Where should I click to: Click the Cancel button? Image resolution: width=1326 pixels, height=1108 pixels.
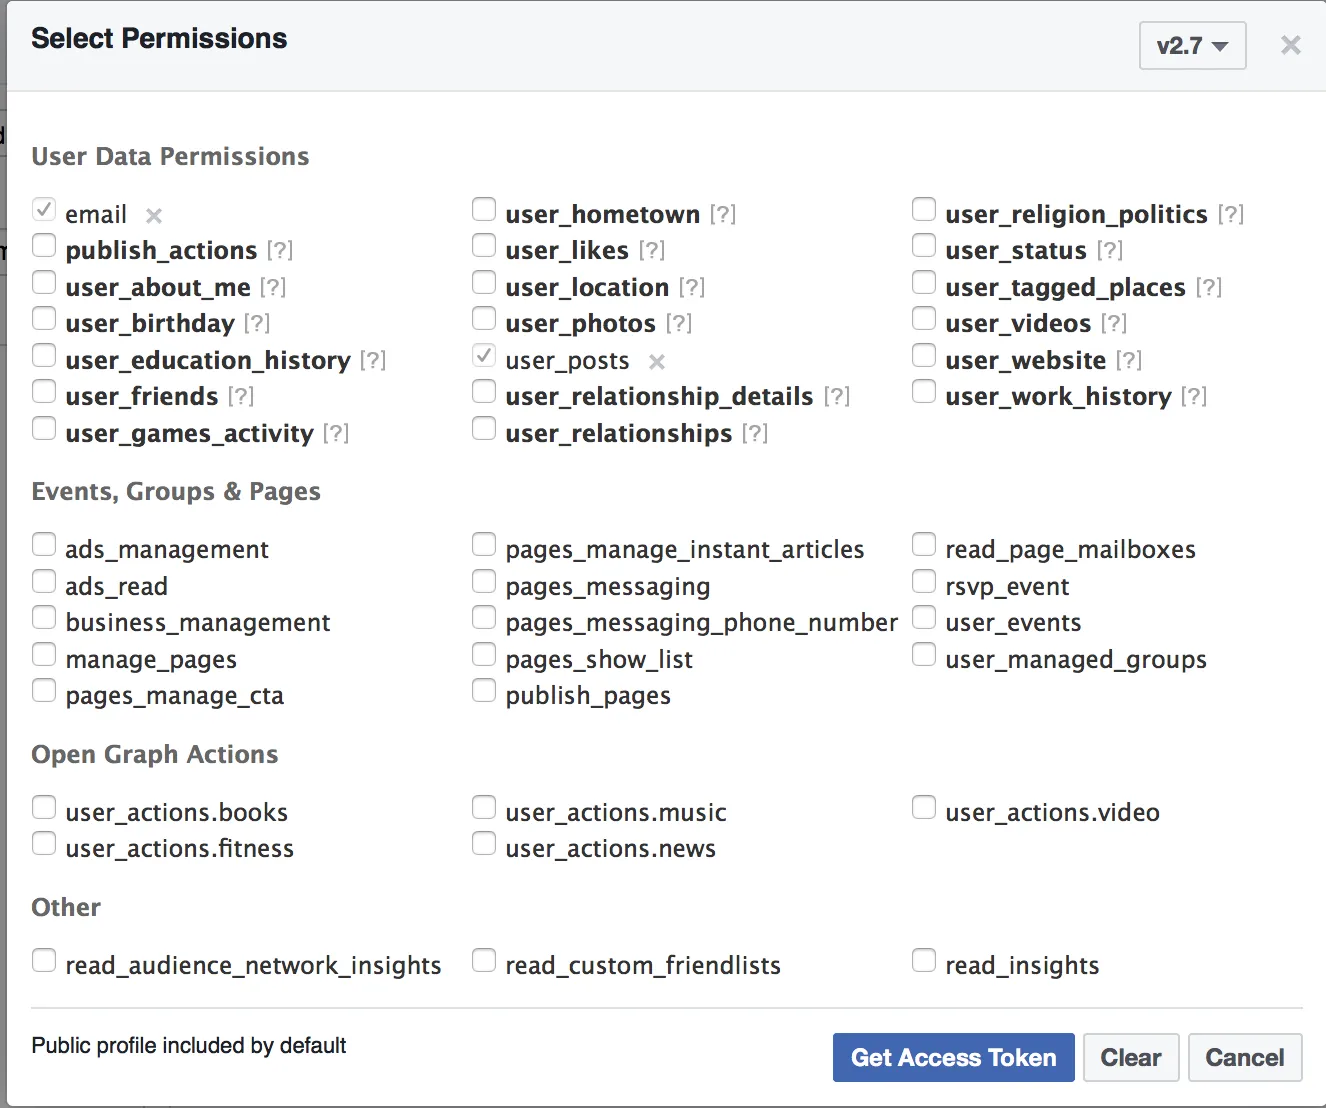coord(1245,1058)
